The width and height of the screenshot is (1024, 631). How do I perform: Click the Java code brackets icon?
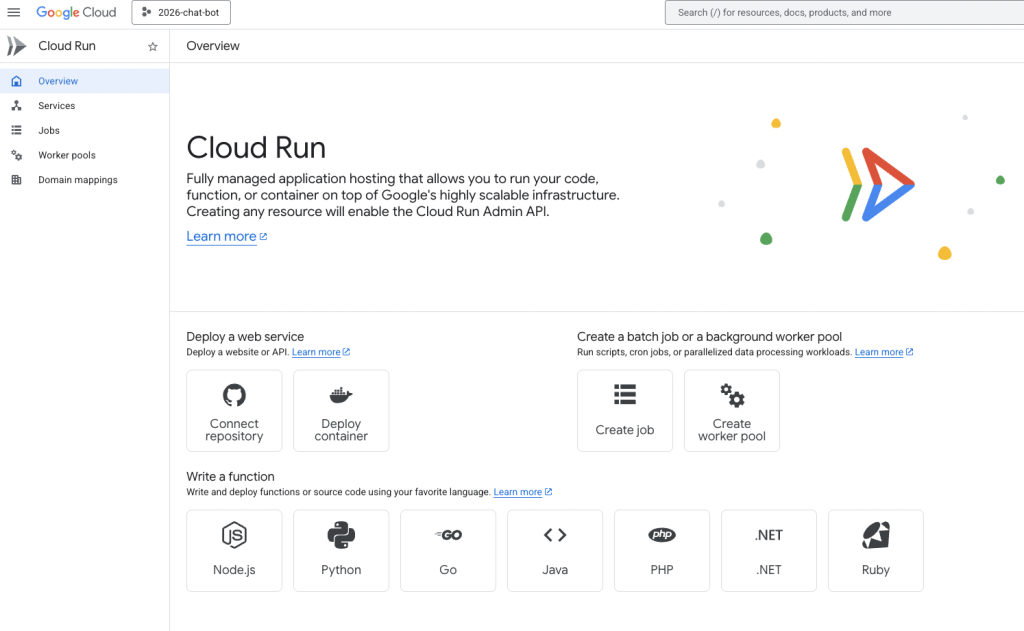click(555, 535)
